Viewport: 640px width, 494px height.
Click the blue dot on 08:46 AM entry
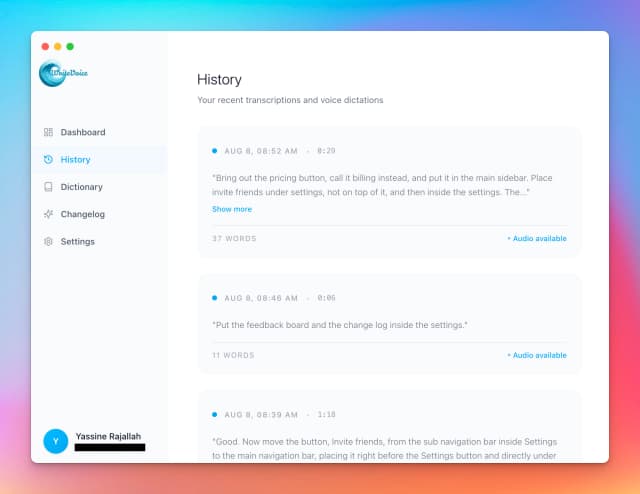pyautogui.click(x=214, y=298)
